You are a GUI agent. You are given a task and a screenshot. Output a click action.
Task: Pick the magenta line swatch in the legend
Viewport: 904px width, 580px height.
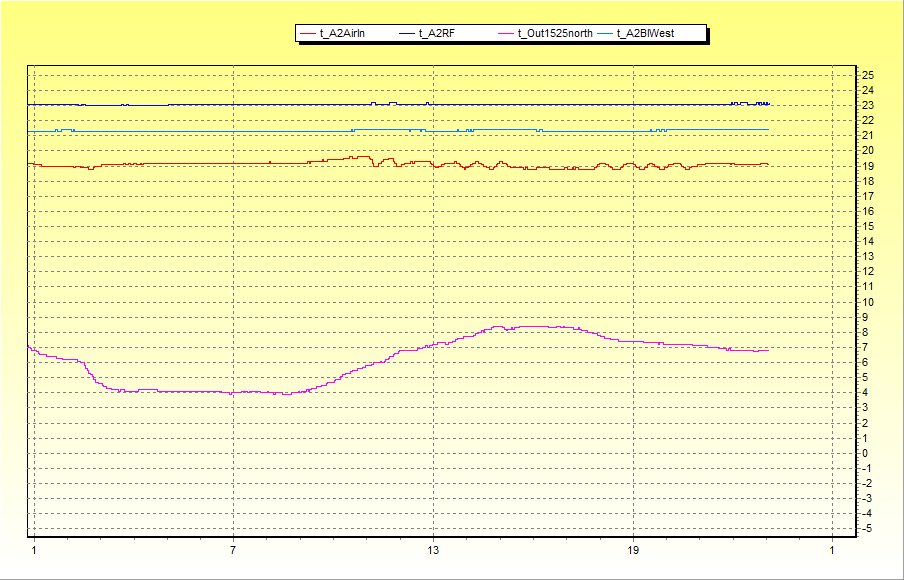[505, 34]
